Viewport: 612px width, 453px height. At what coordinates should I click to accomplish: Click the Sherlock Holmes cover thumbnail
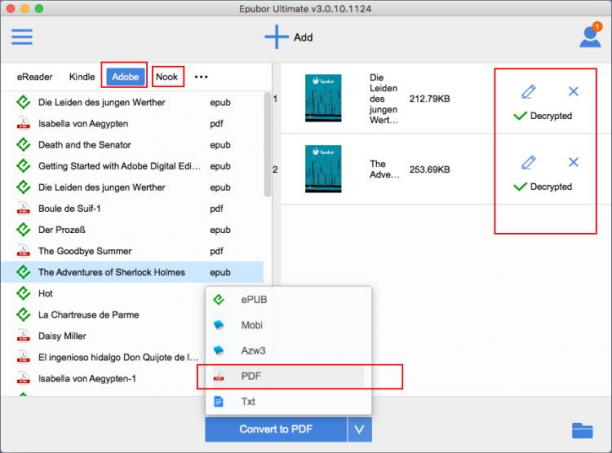pyautogui.click(x=323, y=169)
